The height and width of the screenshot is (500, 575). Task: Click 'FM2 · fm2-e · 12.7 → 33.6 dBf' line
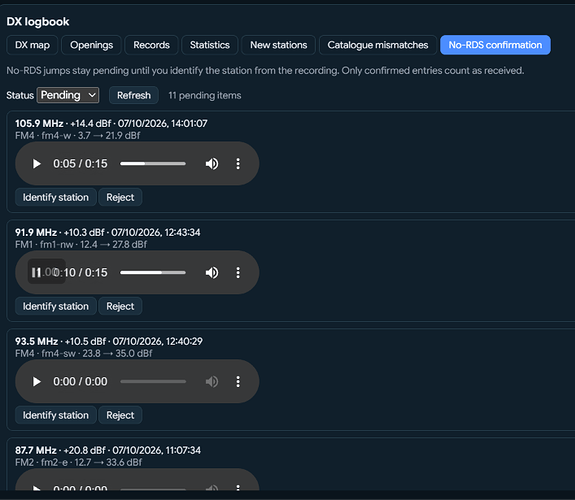point(78,463)
